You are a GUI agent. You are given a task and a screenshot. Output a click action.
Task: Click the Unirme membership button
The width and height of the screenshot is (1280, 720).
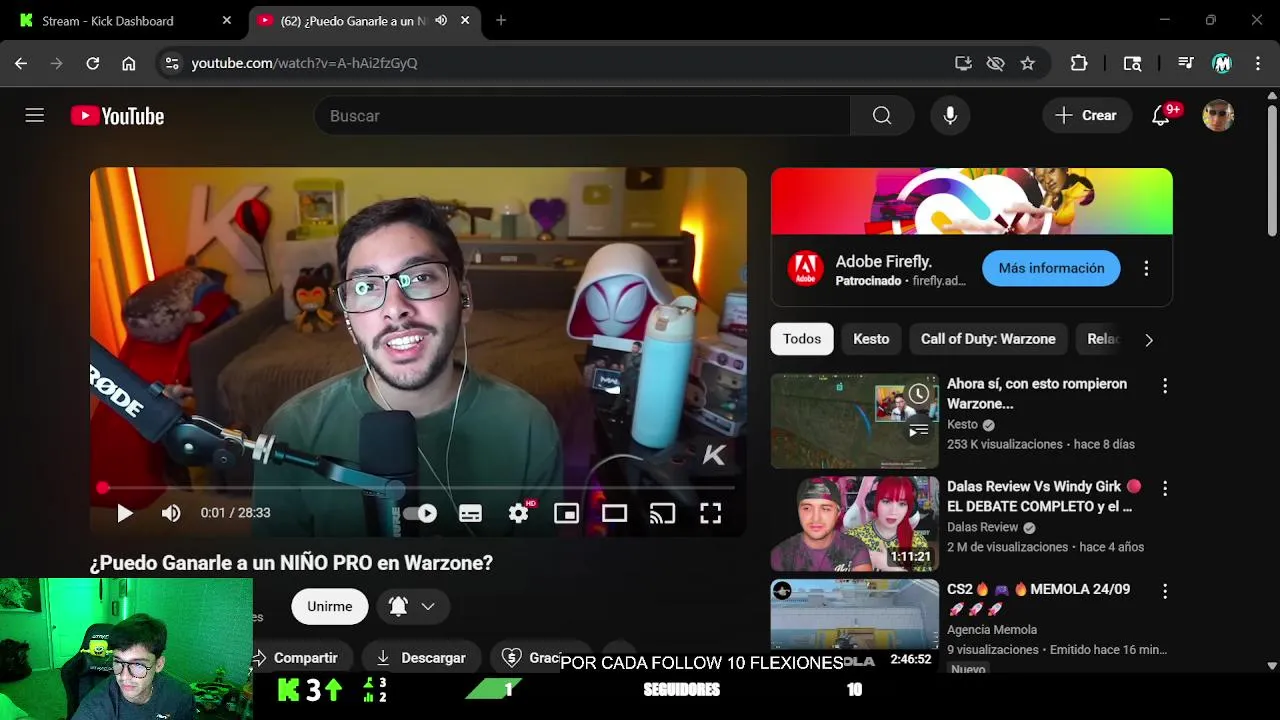pos(330,606)
